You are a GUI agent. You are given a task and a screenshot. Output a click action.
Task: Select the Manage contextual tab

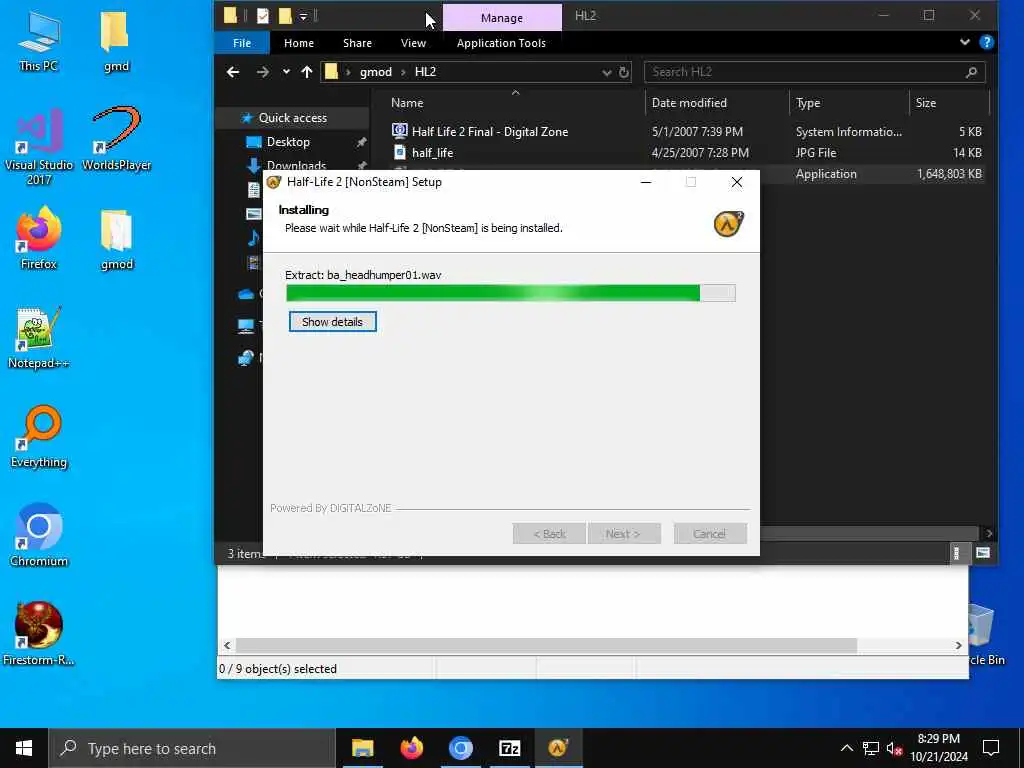pyautogui.click(x=502, y=18)
